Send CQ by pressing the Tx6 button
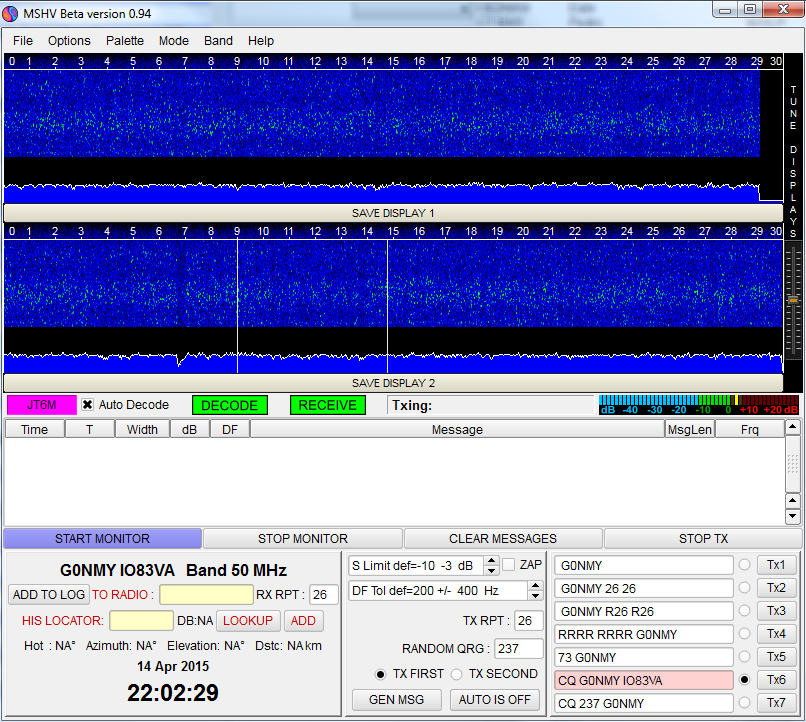The image size is (806, 722). click(776, 679)
